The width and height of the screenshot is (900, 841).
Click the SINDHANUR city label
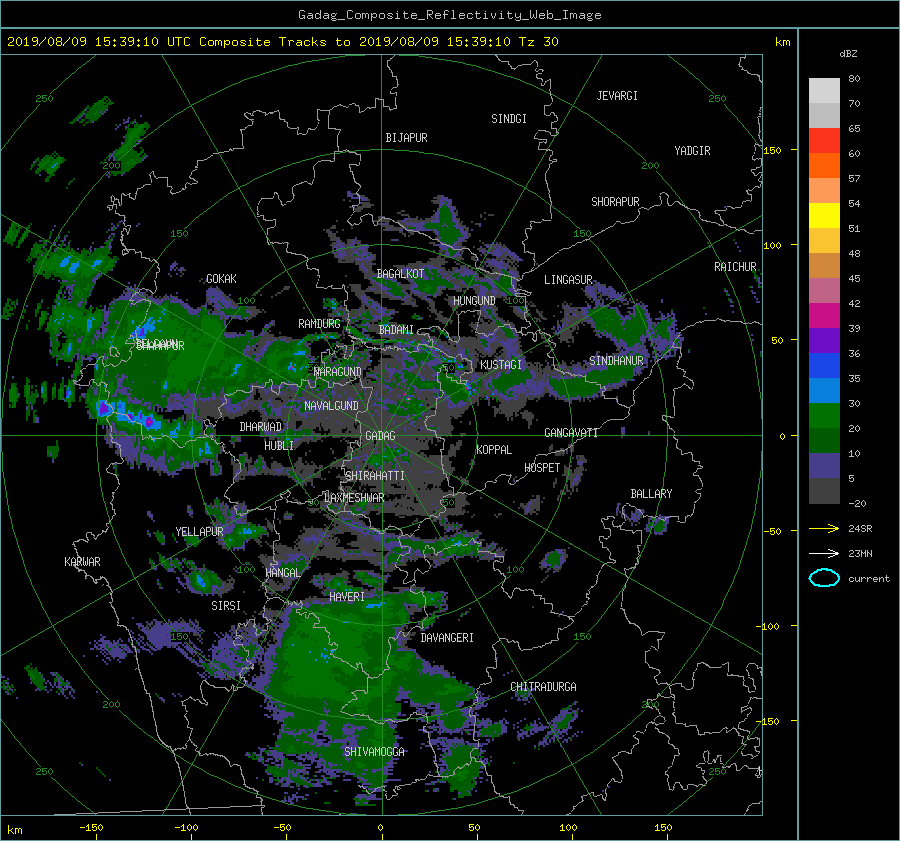click(616, 361)
